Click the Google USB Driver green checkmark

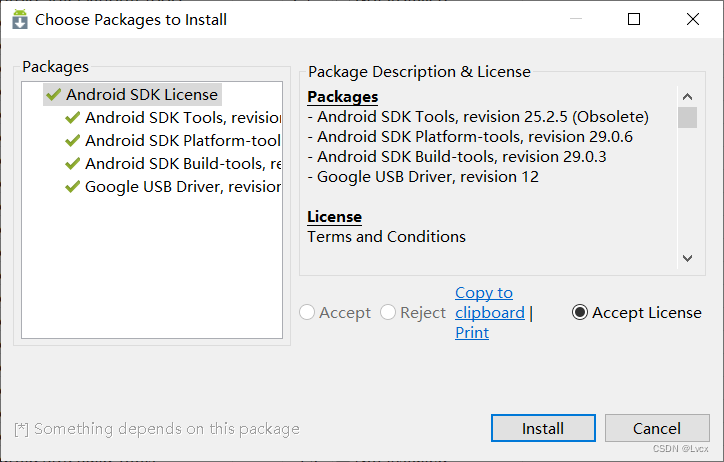coord(72,187)
